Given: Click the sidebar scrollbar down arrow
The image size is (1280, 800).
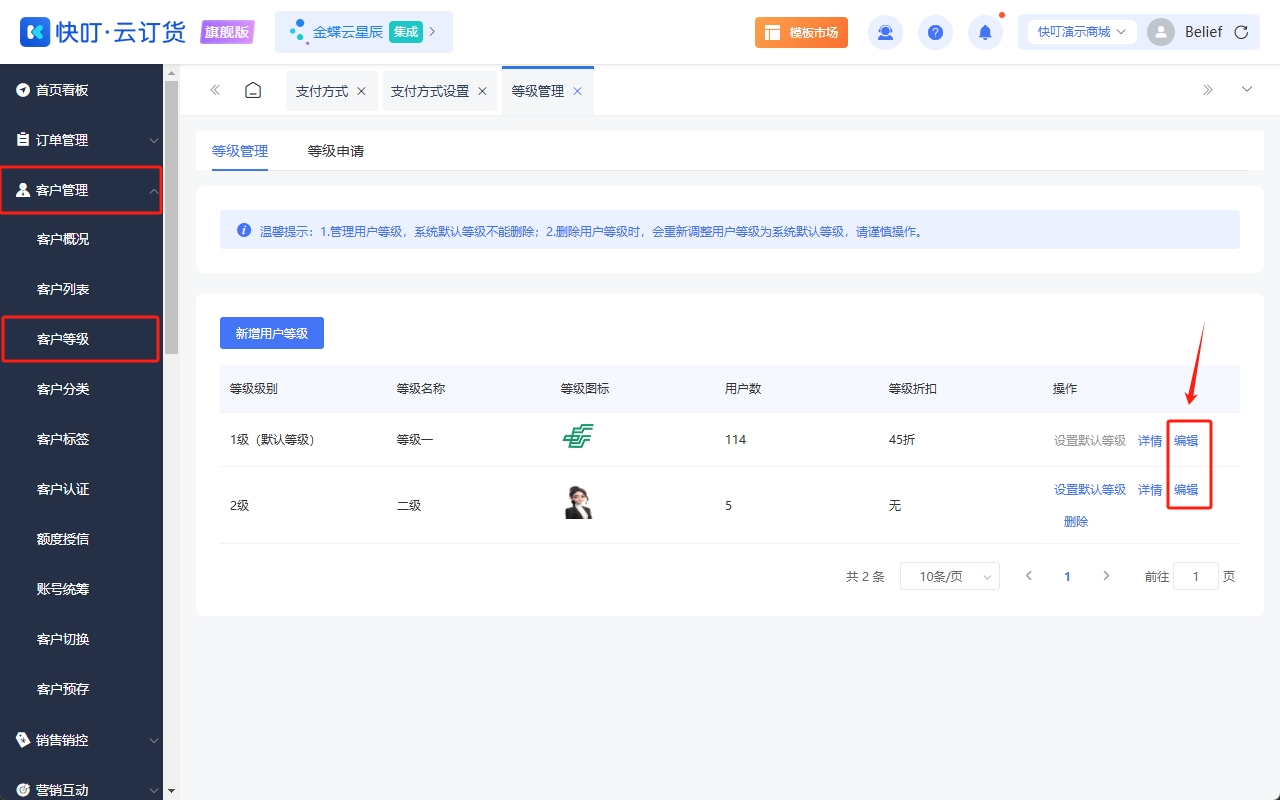Looking at the screenshot, I should tap(171, 791).
